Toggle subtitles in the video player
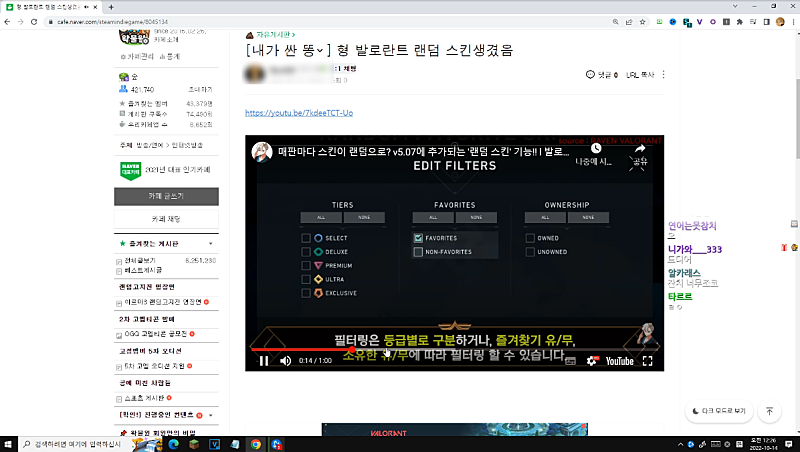 570,361
